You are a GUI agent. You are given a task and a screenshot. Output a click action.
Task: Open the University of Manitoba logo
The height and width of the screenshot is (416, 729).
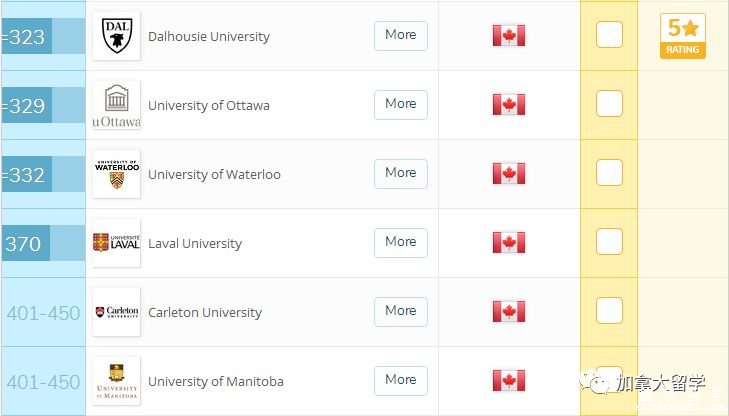[x=116, y=381]
